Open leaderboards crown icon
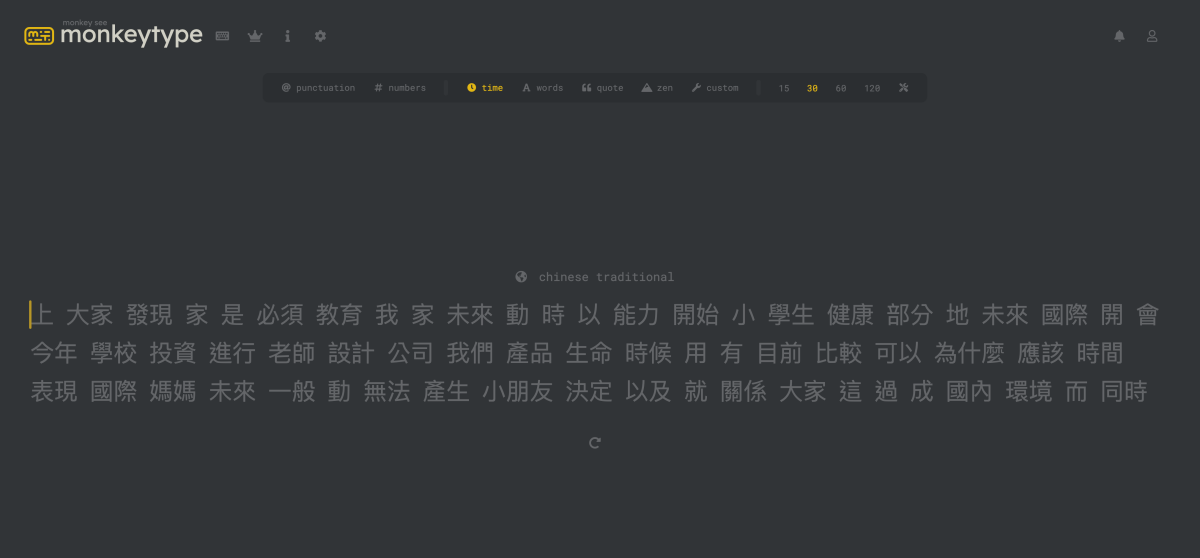The image size is (1200, 558). pyautogui.click(x=255, y=36)
